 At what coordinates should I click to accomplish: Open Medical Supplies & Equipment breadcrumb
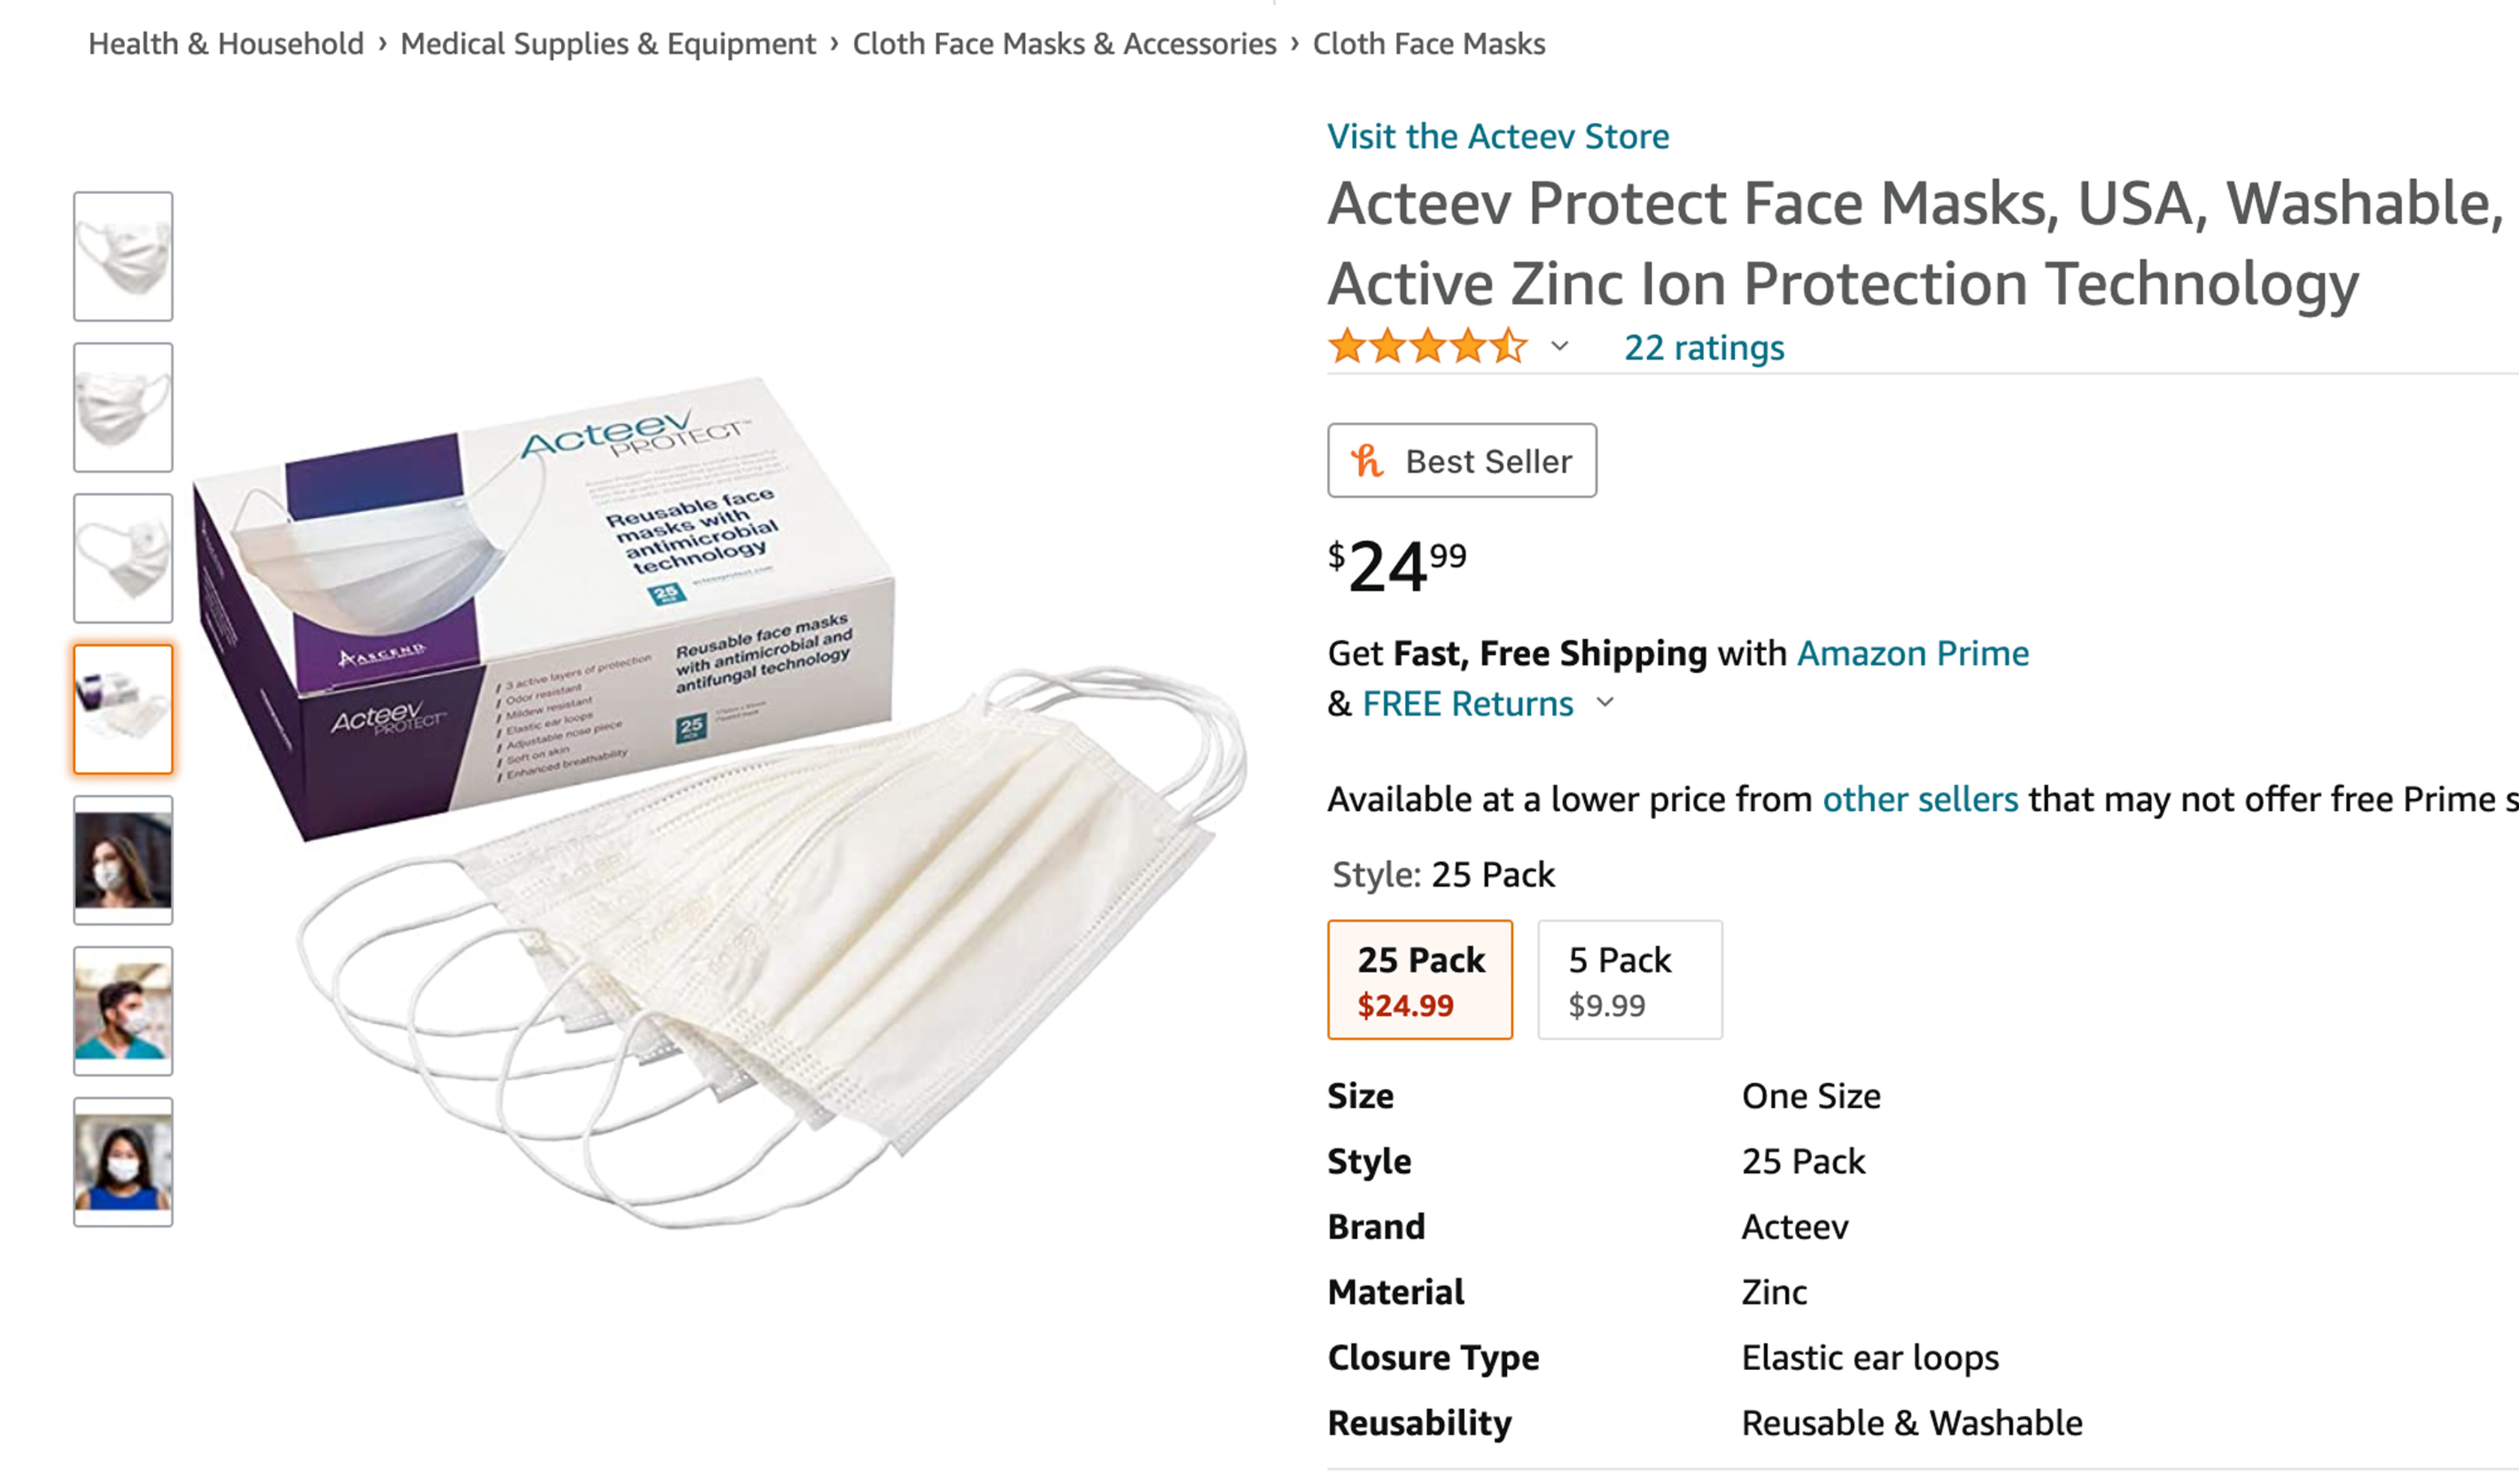[x=608, y=44]
